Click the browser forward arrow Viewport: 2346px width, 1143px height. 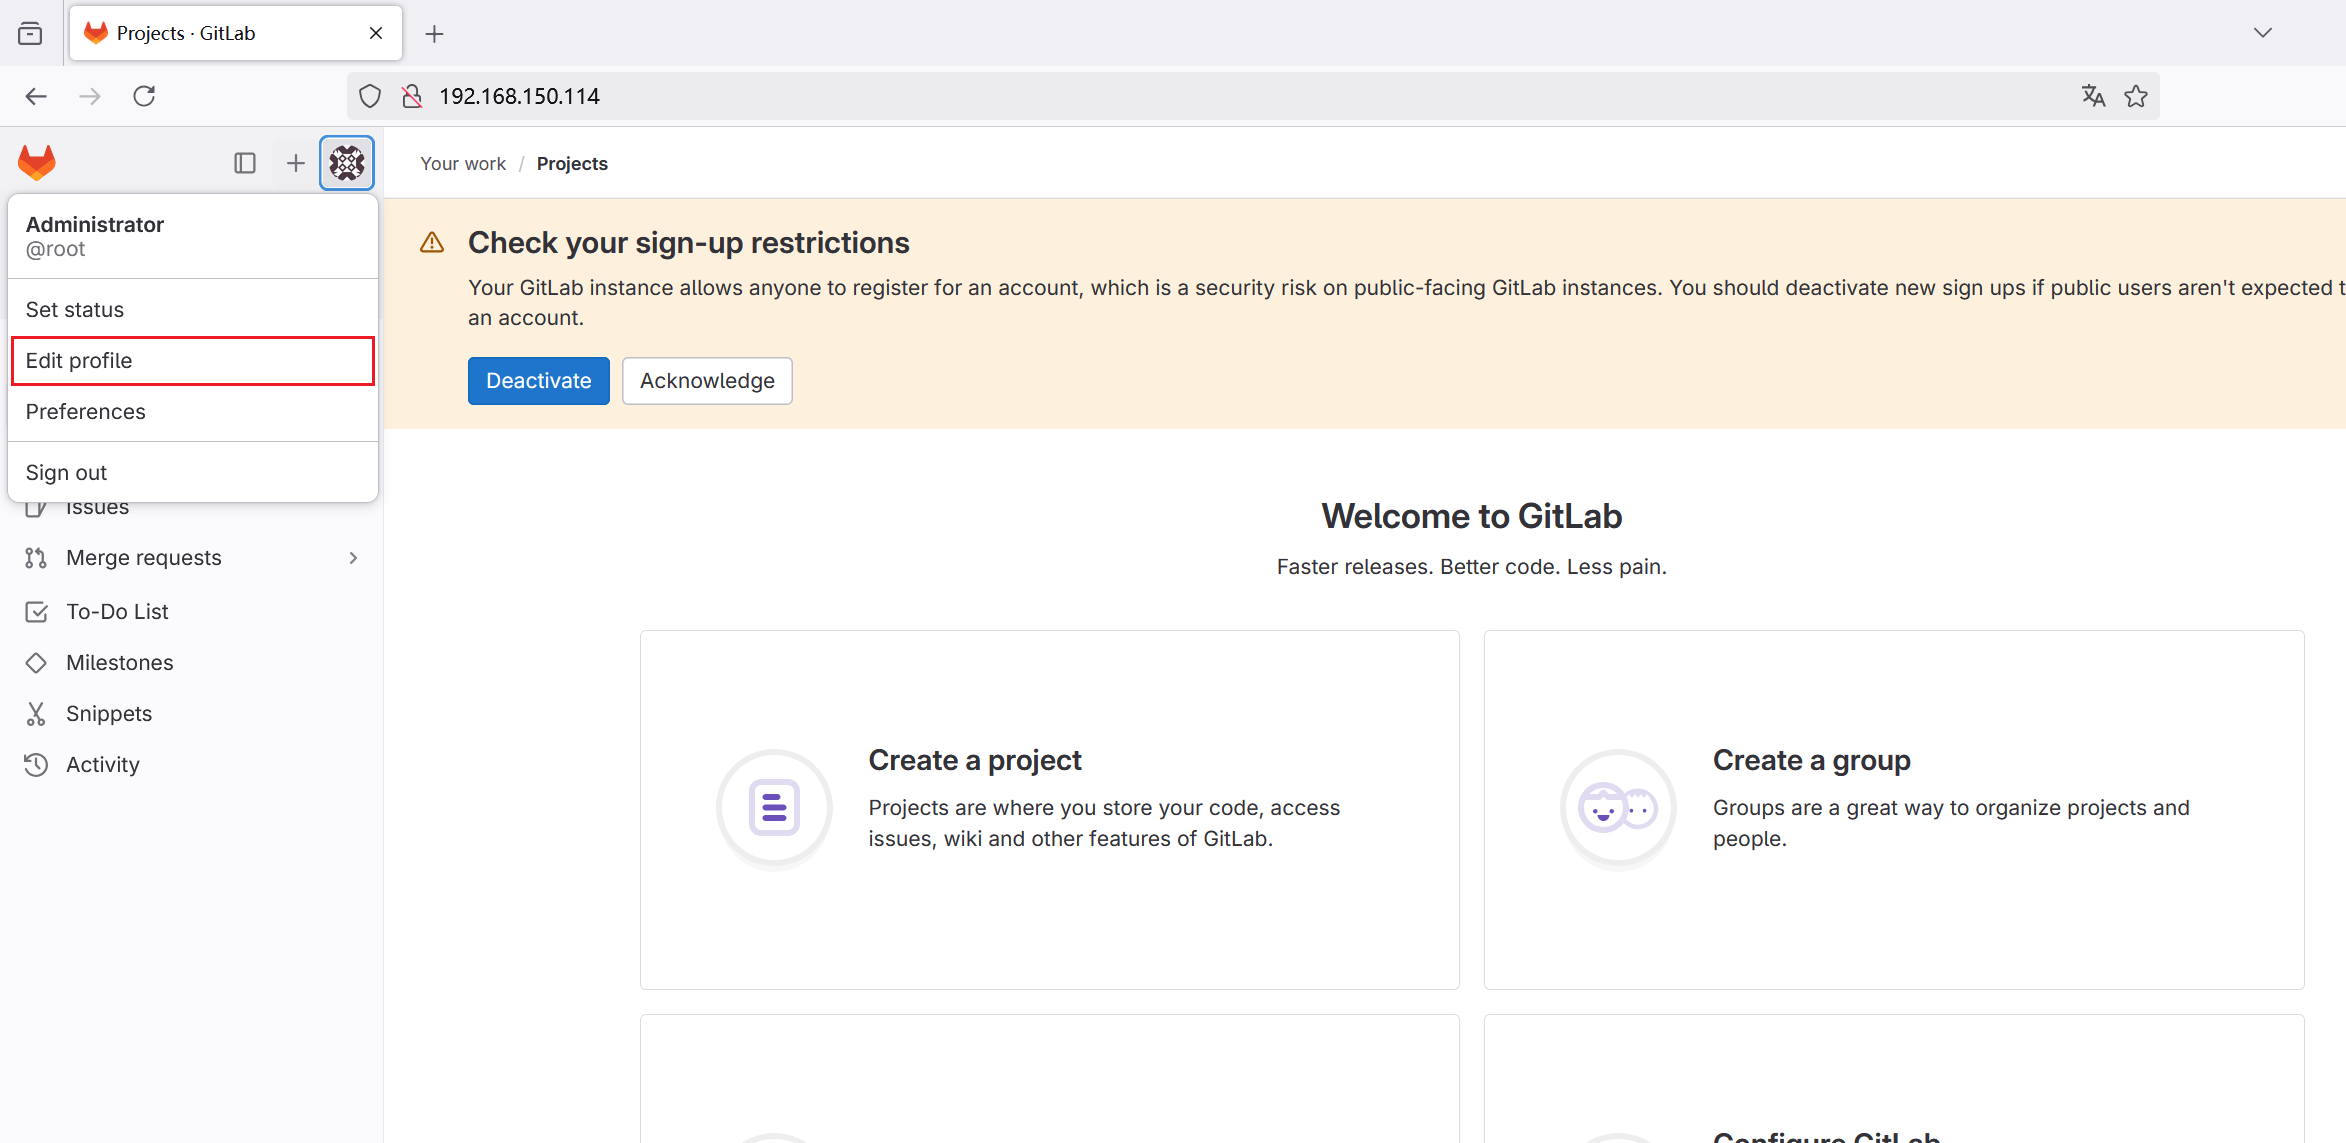click(x=90, y=96)
